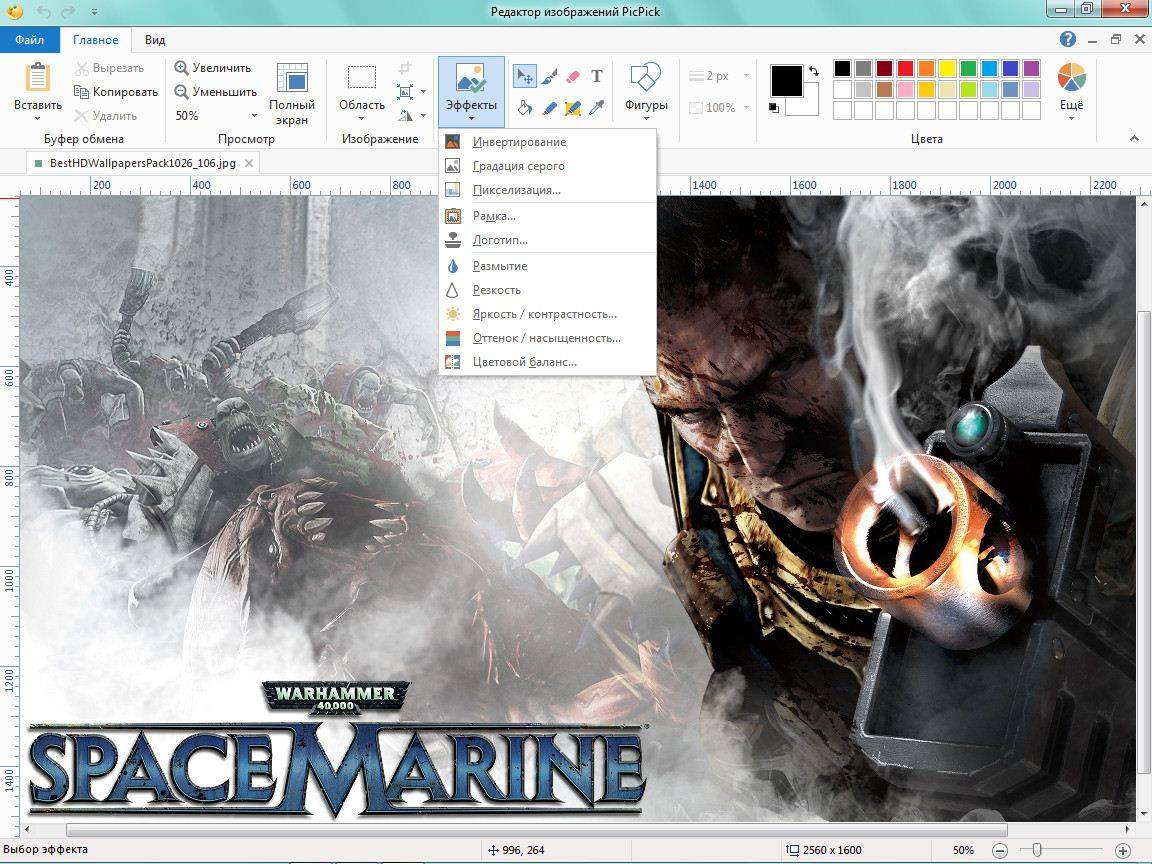Click the status bar zoom-in plus button
The height and width of the screenshot is (864, 1152).
(1123, 850)
